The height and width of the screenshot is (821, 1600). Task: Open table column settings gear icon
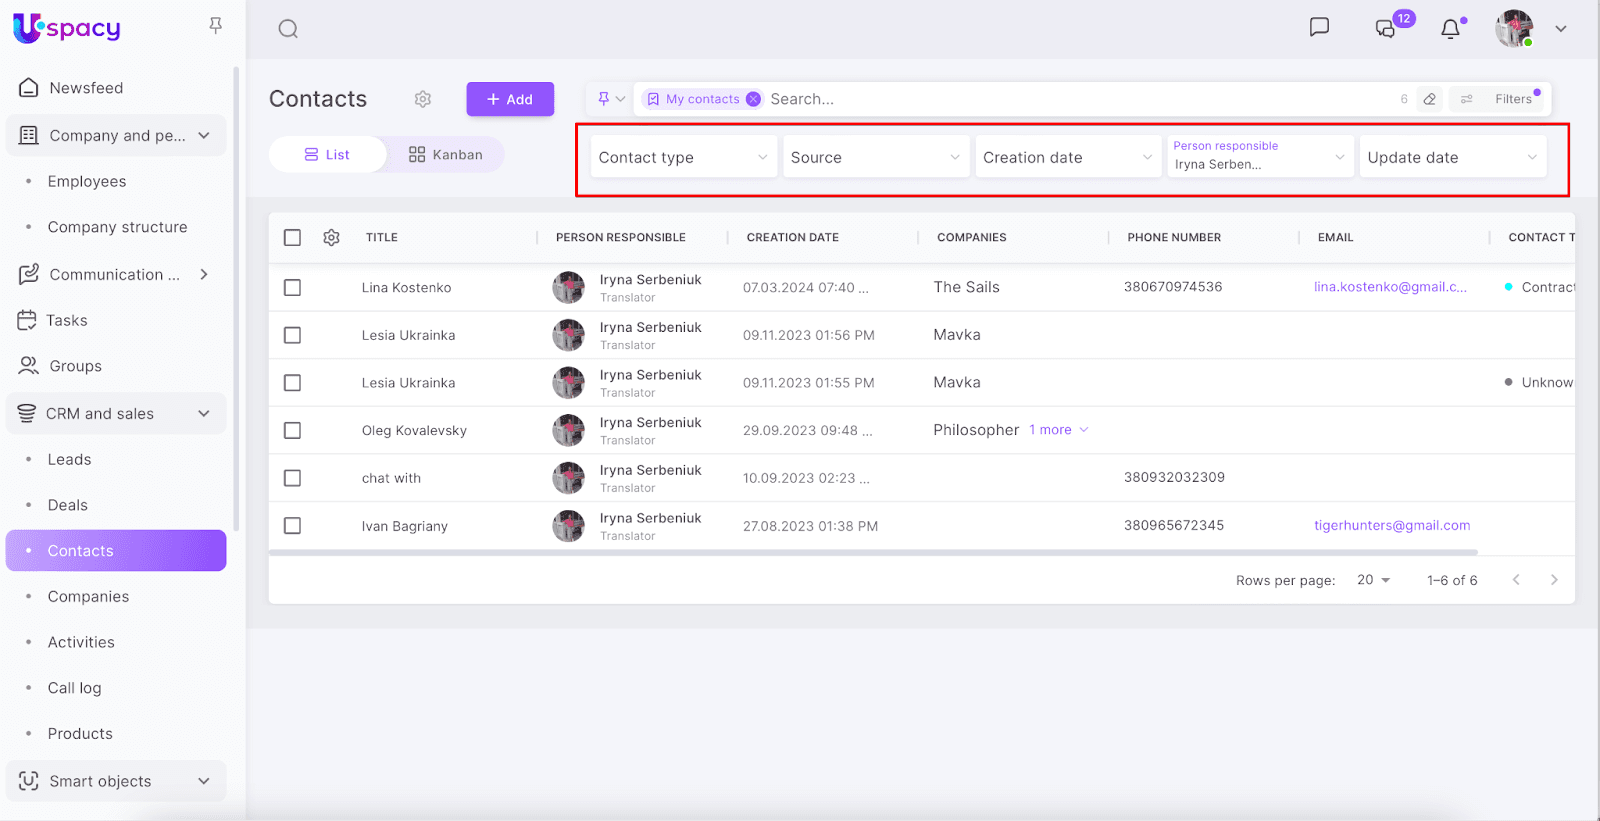tap(332, 238)
